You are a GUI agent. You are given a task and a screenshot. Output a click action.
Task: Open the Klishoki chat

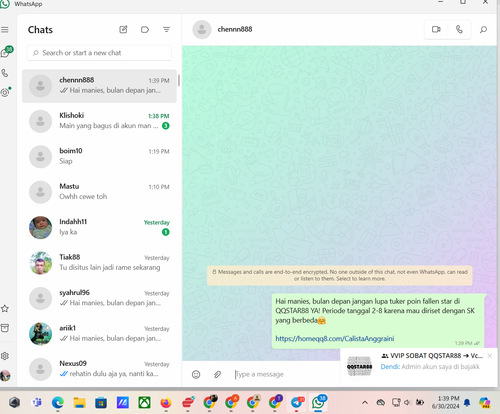[99, 121]
